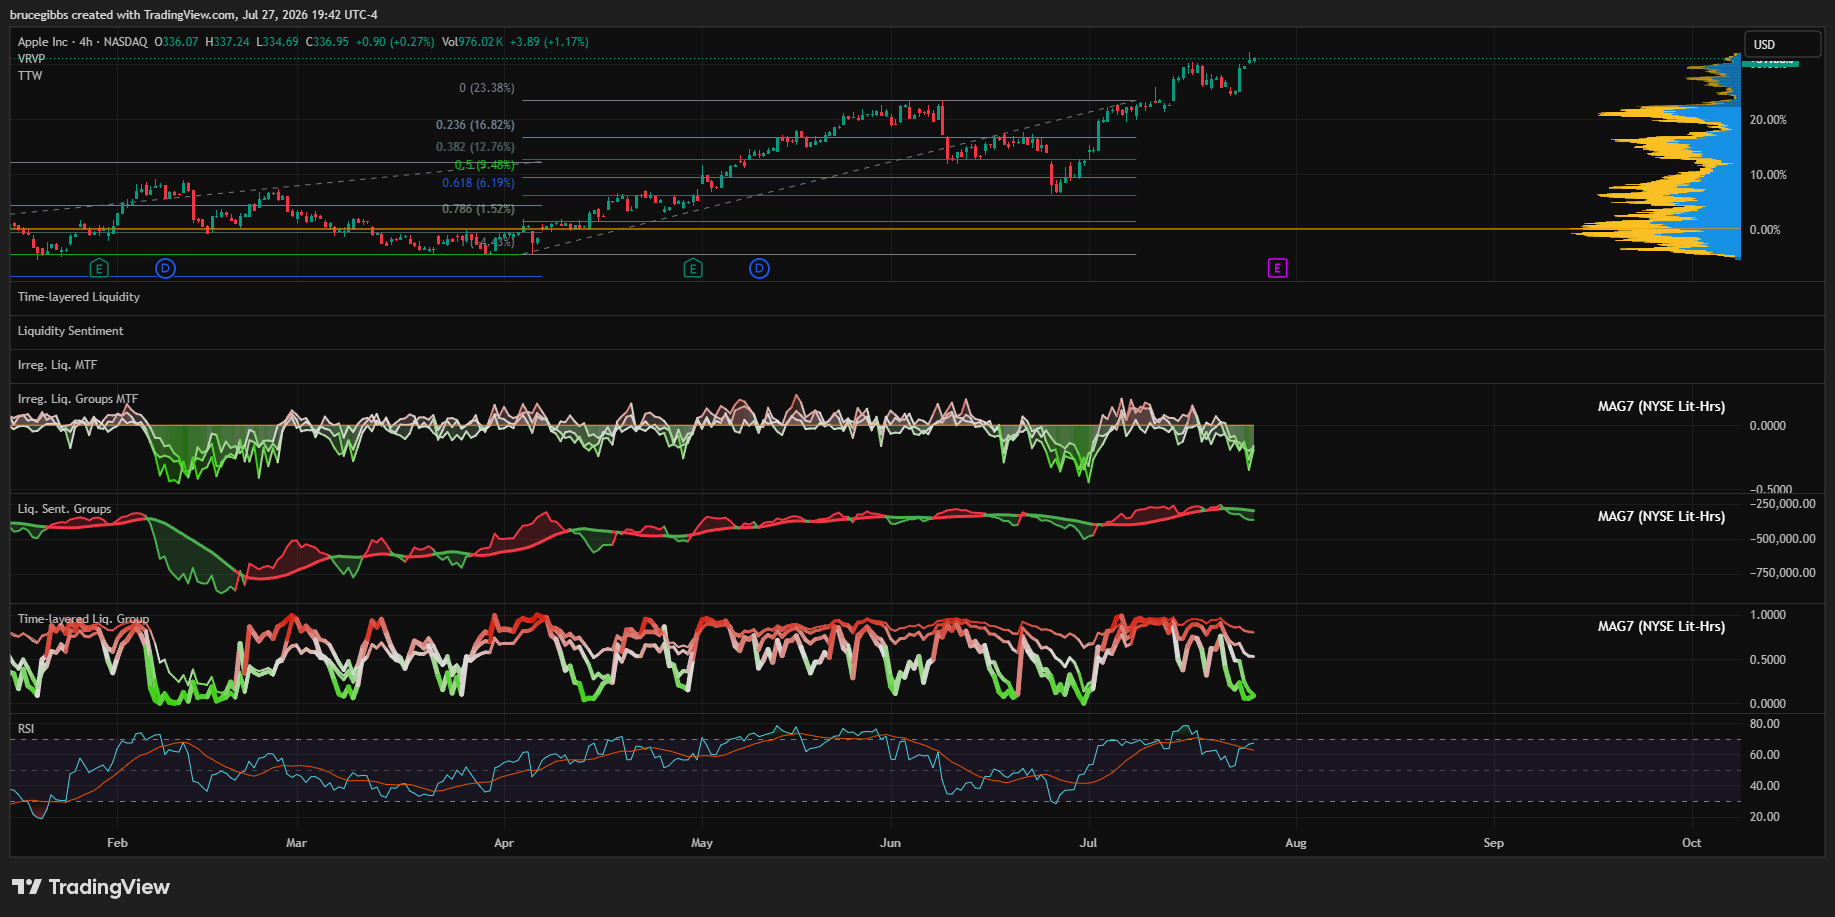Click the green earnings marker before Feb

pyautogui.click(x=98, y=268)
